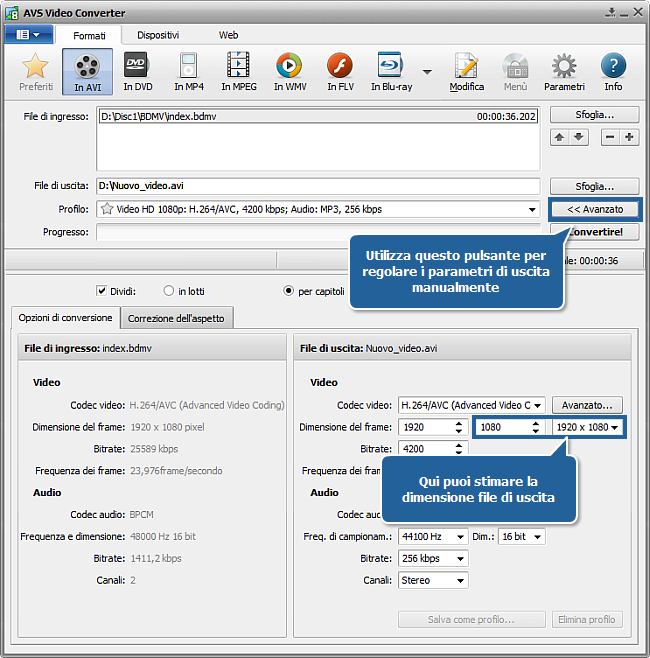This screenshot has height=658, width=650.
Task: Move input file up with arrow
Action: (x=559, y=137)
